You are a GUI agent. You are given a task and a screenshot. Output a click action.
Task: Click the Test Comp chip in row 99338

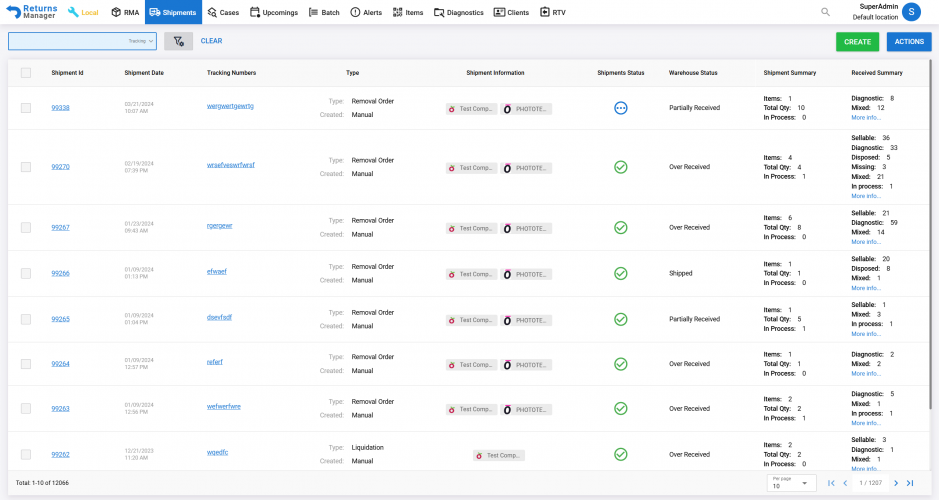click(x=471, y=109)
